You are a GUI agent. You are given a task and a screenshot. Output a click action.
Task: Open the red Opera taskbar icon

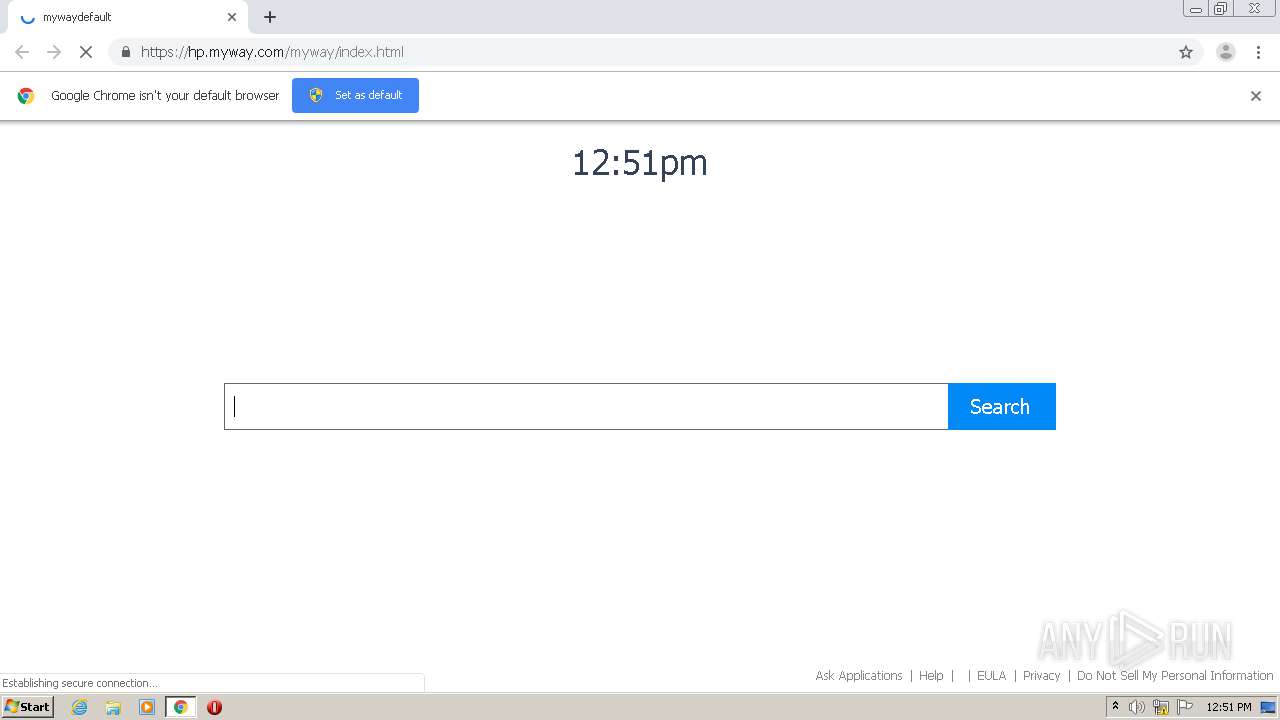point(214,707)
